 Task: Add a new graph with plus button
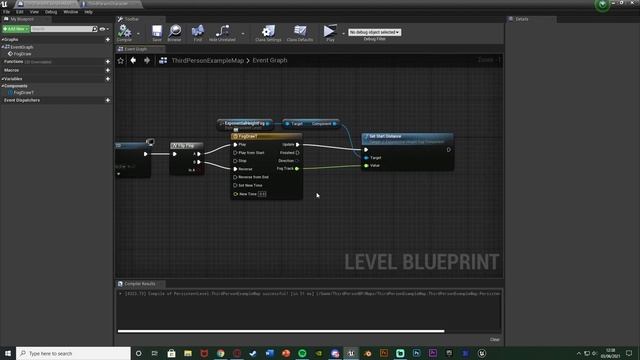point(108,40)
